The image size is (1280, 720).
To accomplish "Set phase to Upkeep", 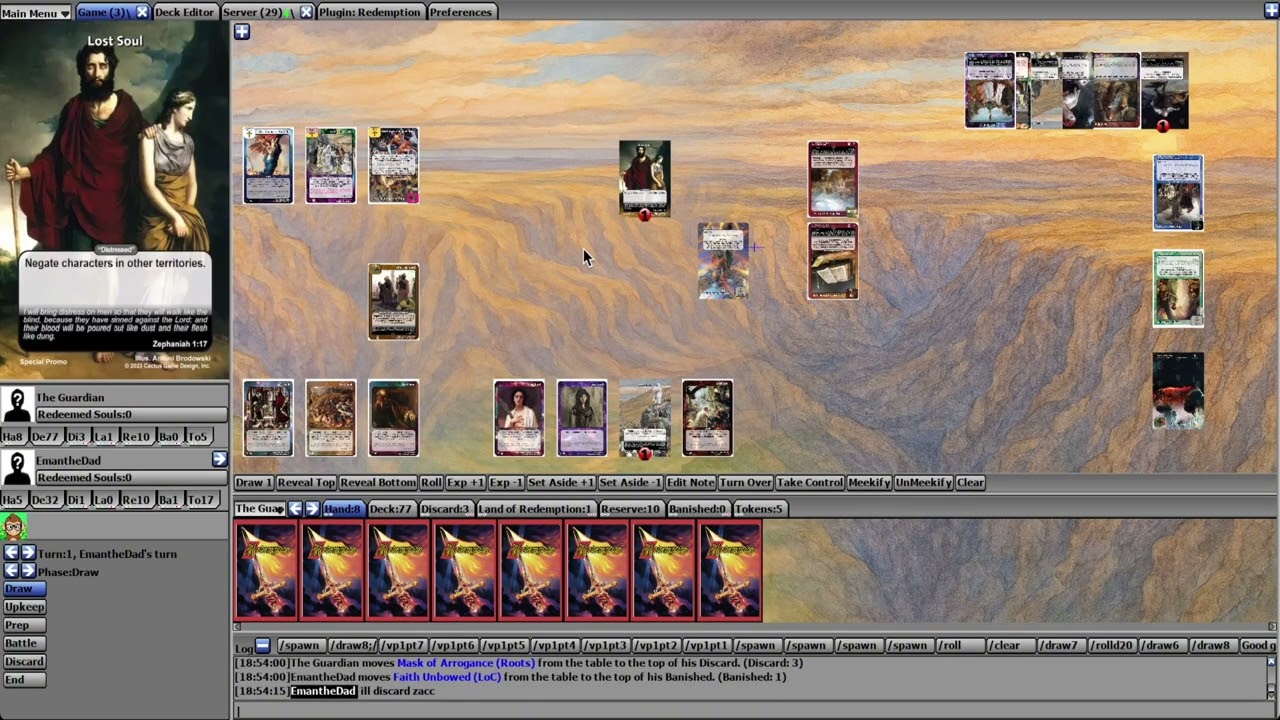I will pyautogui.click(x=24, y=607).
